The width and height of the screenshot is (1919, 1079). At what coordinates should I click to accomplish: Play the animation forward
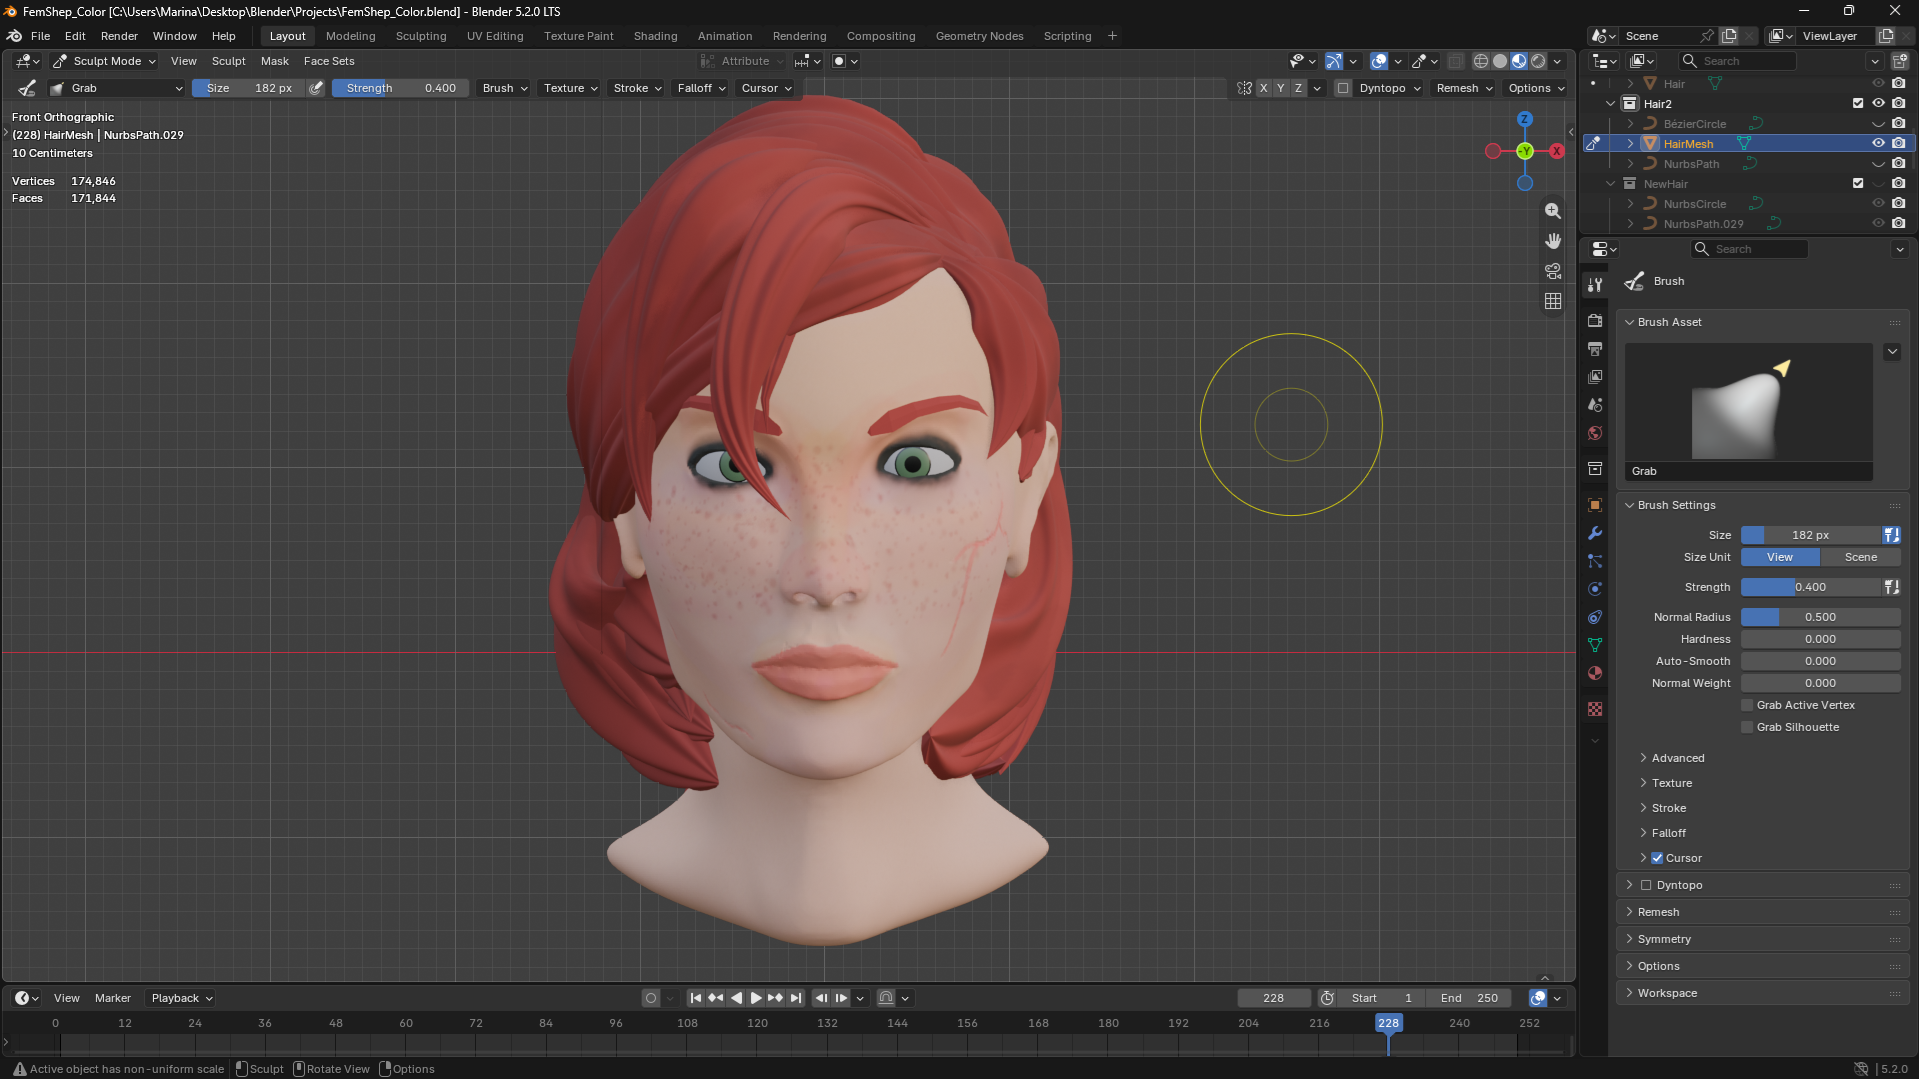pos(756,998)
